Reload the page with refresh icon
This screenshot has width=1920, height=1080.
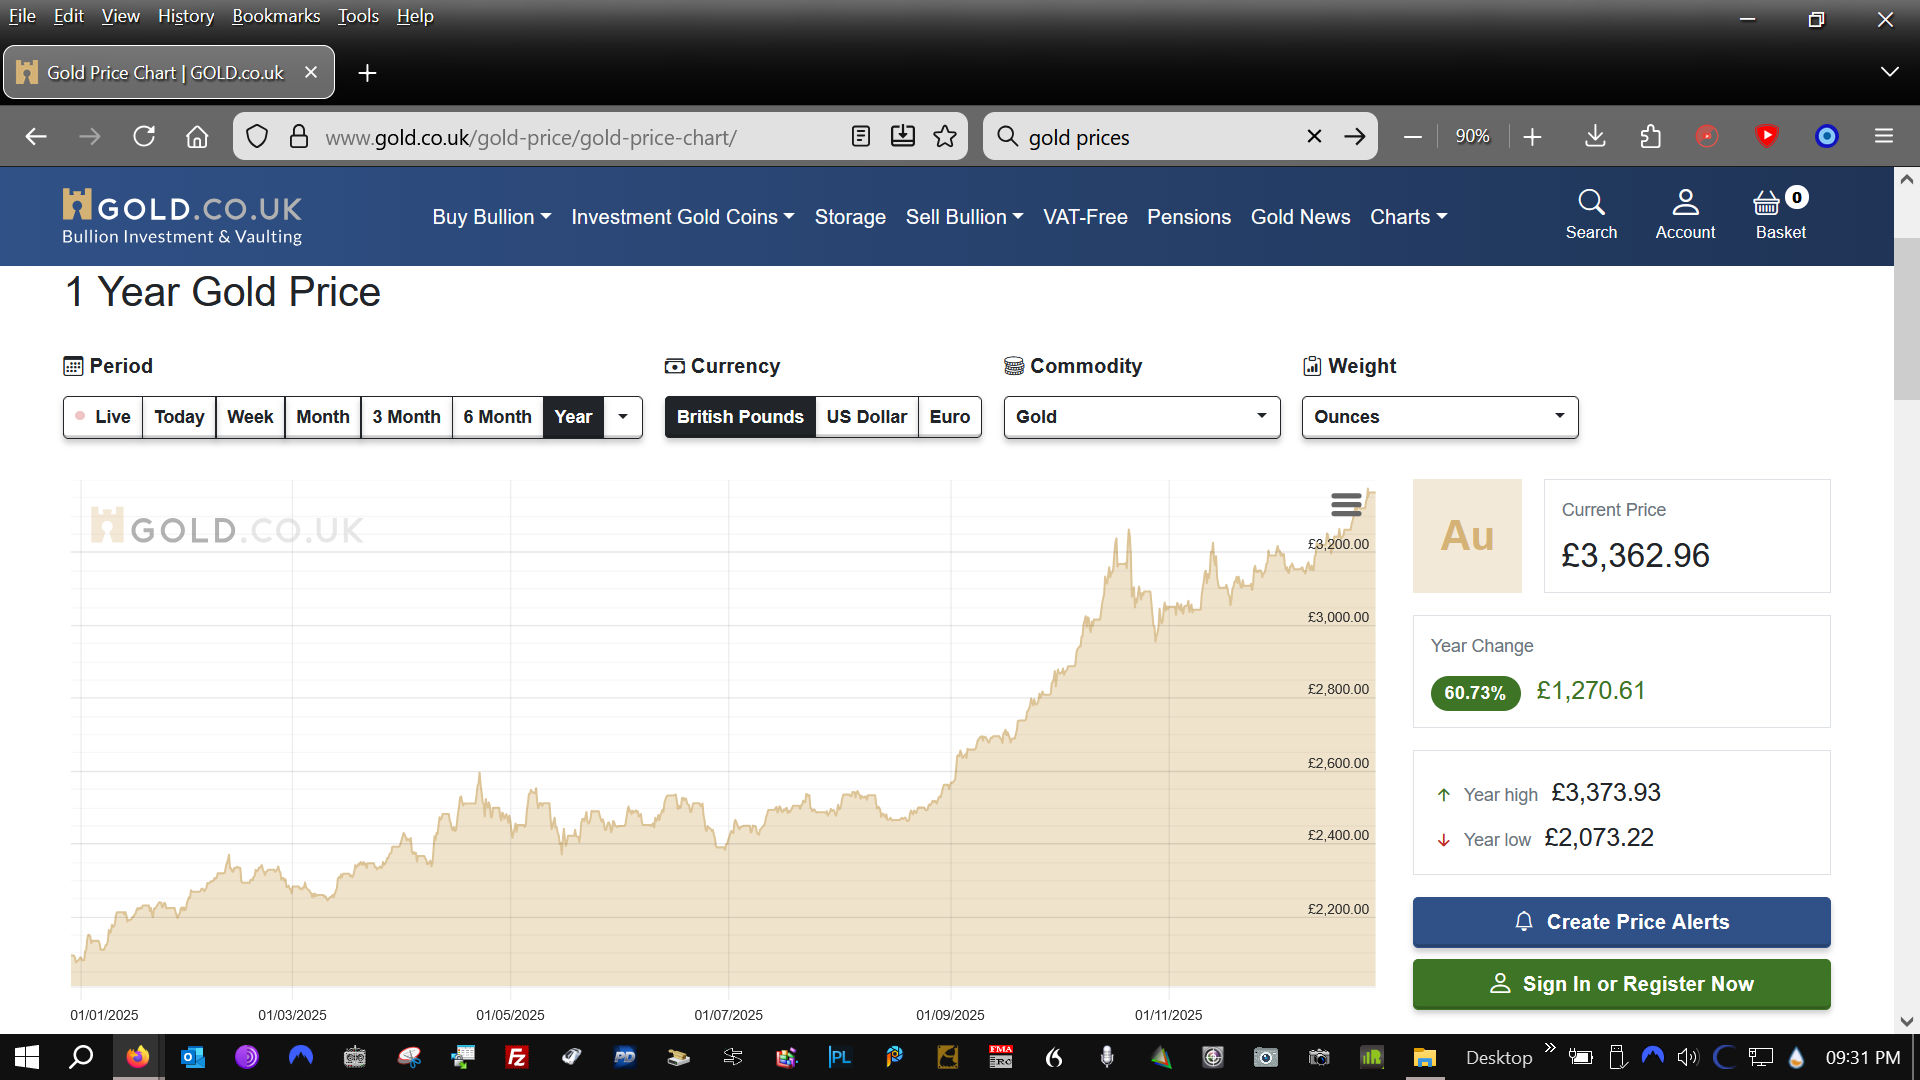coord(144,136)
